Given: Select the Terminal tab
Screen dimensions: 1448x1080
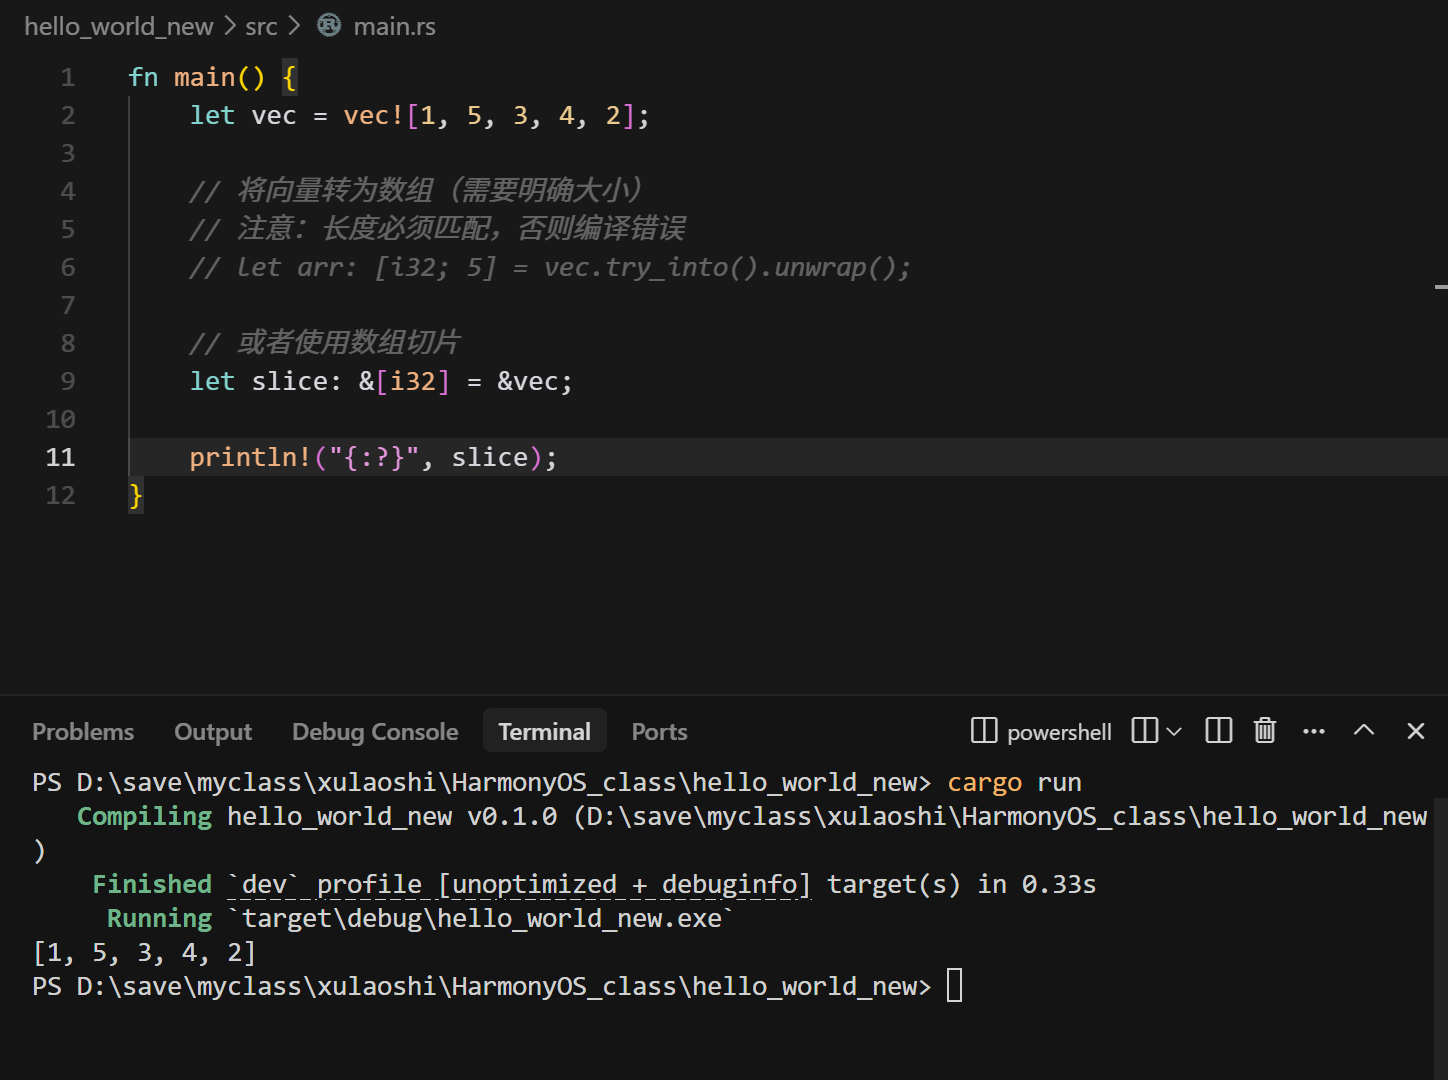Looking at the screenshot, I should 545,732.
